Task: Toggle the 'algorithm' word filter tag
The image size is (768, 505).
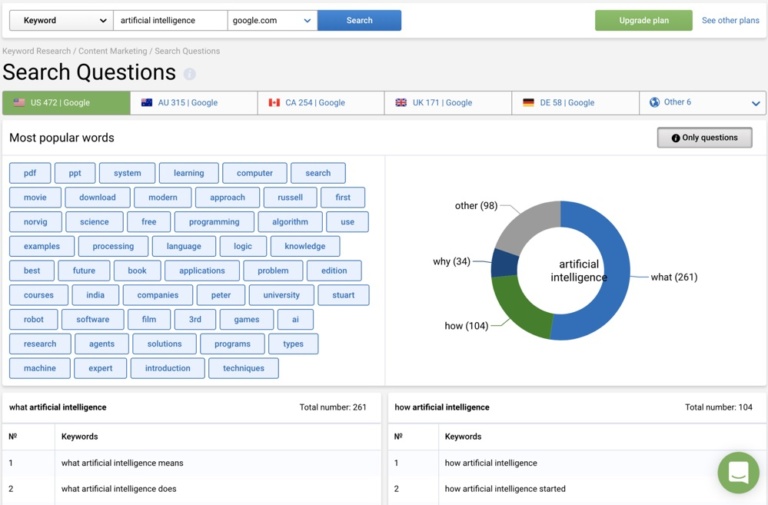Action: coord(290,222)
